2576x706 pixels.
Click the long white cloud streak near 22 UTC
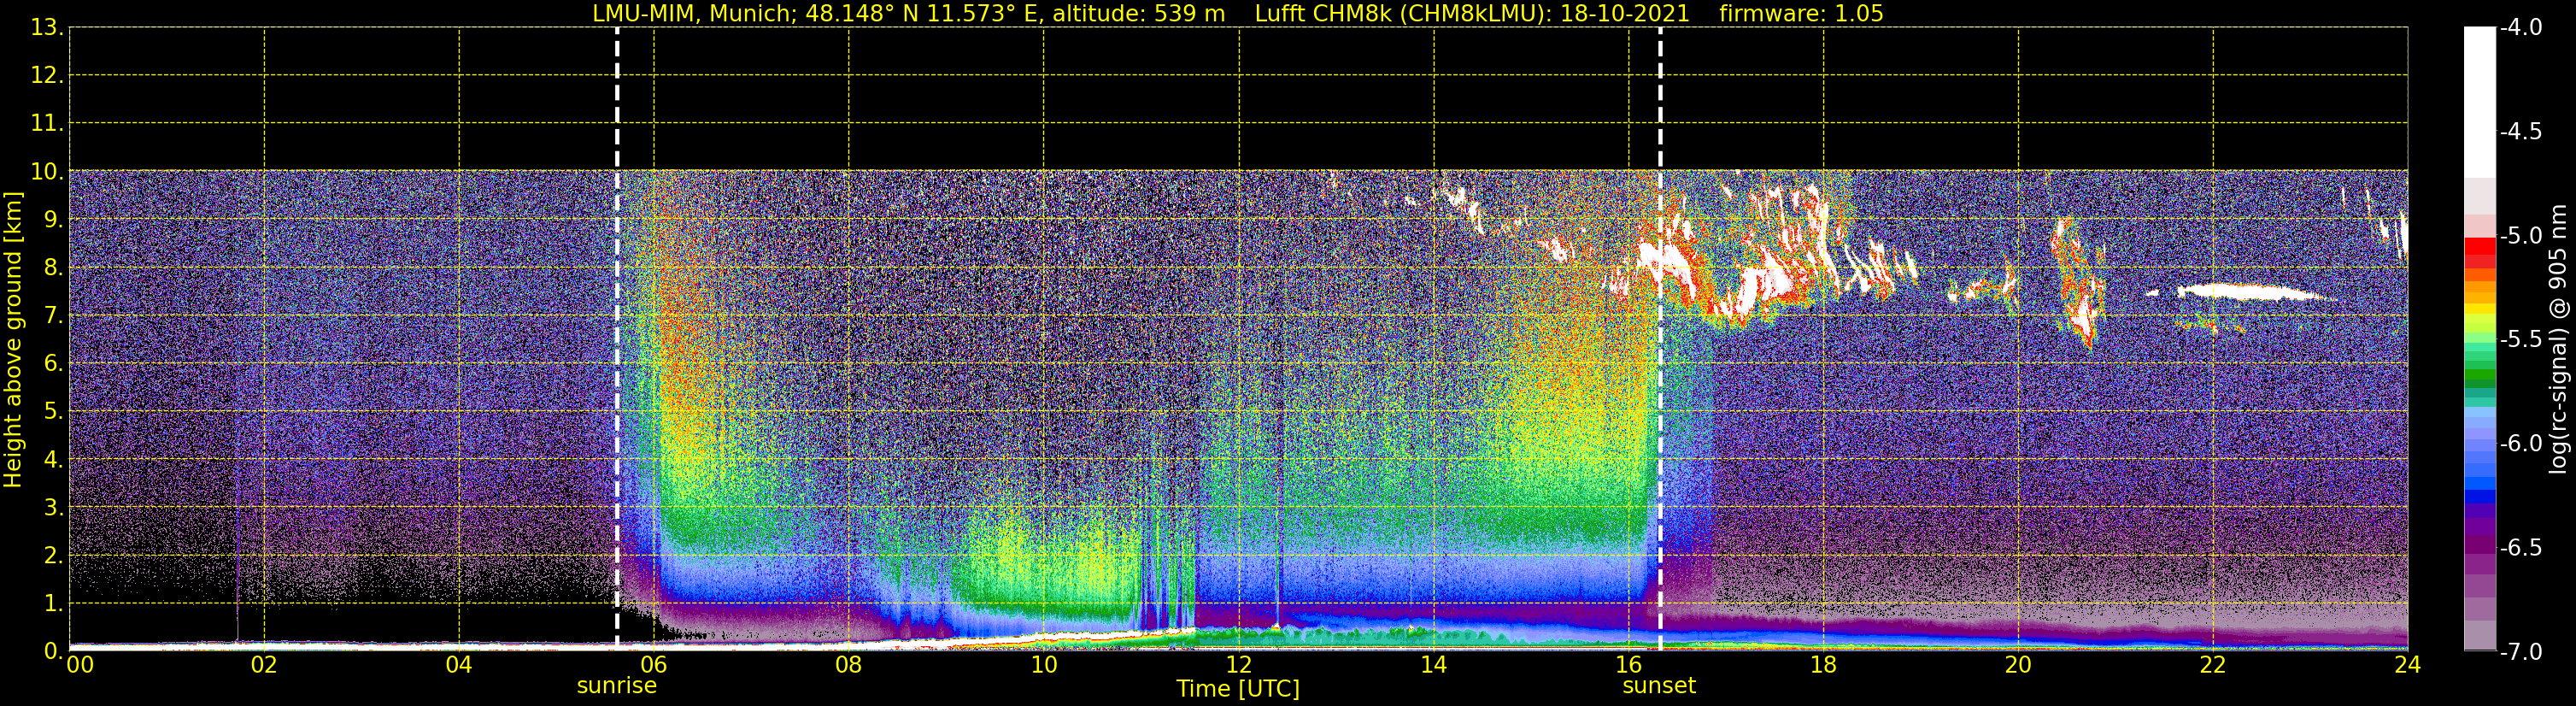2255,293
